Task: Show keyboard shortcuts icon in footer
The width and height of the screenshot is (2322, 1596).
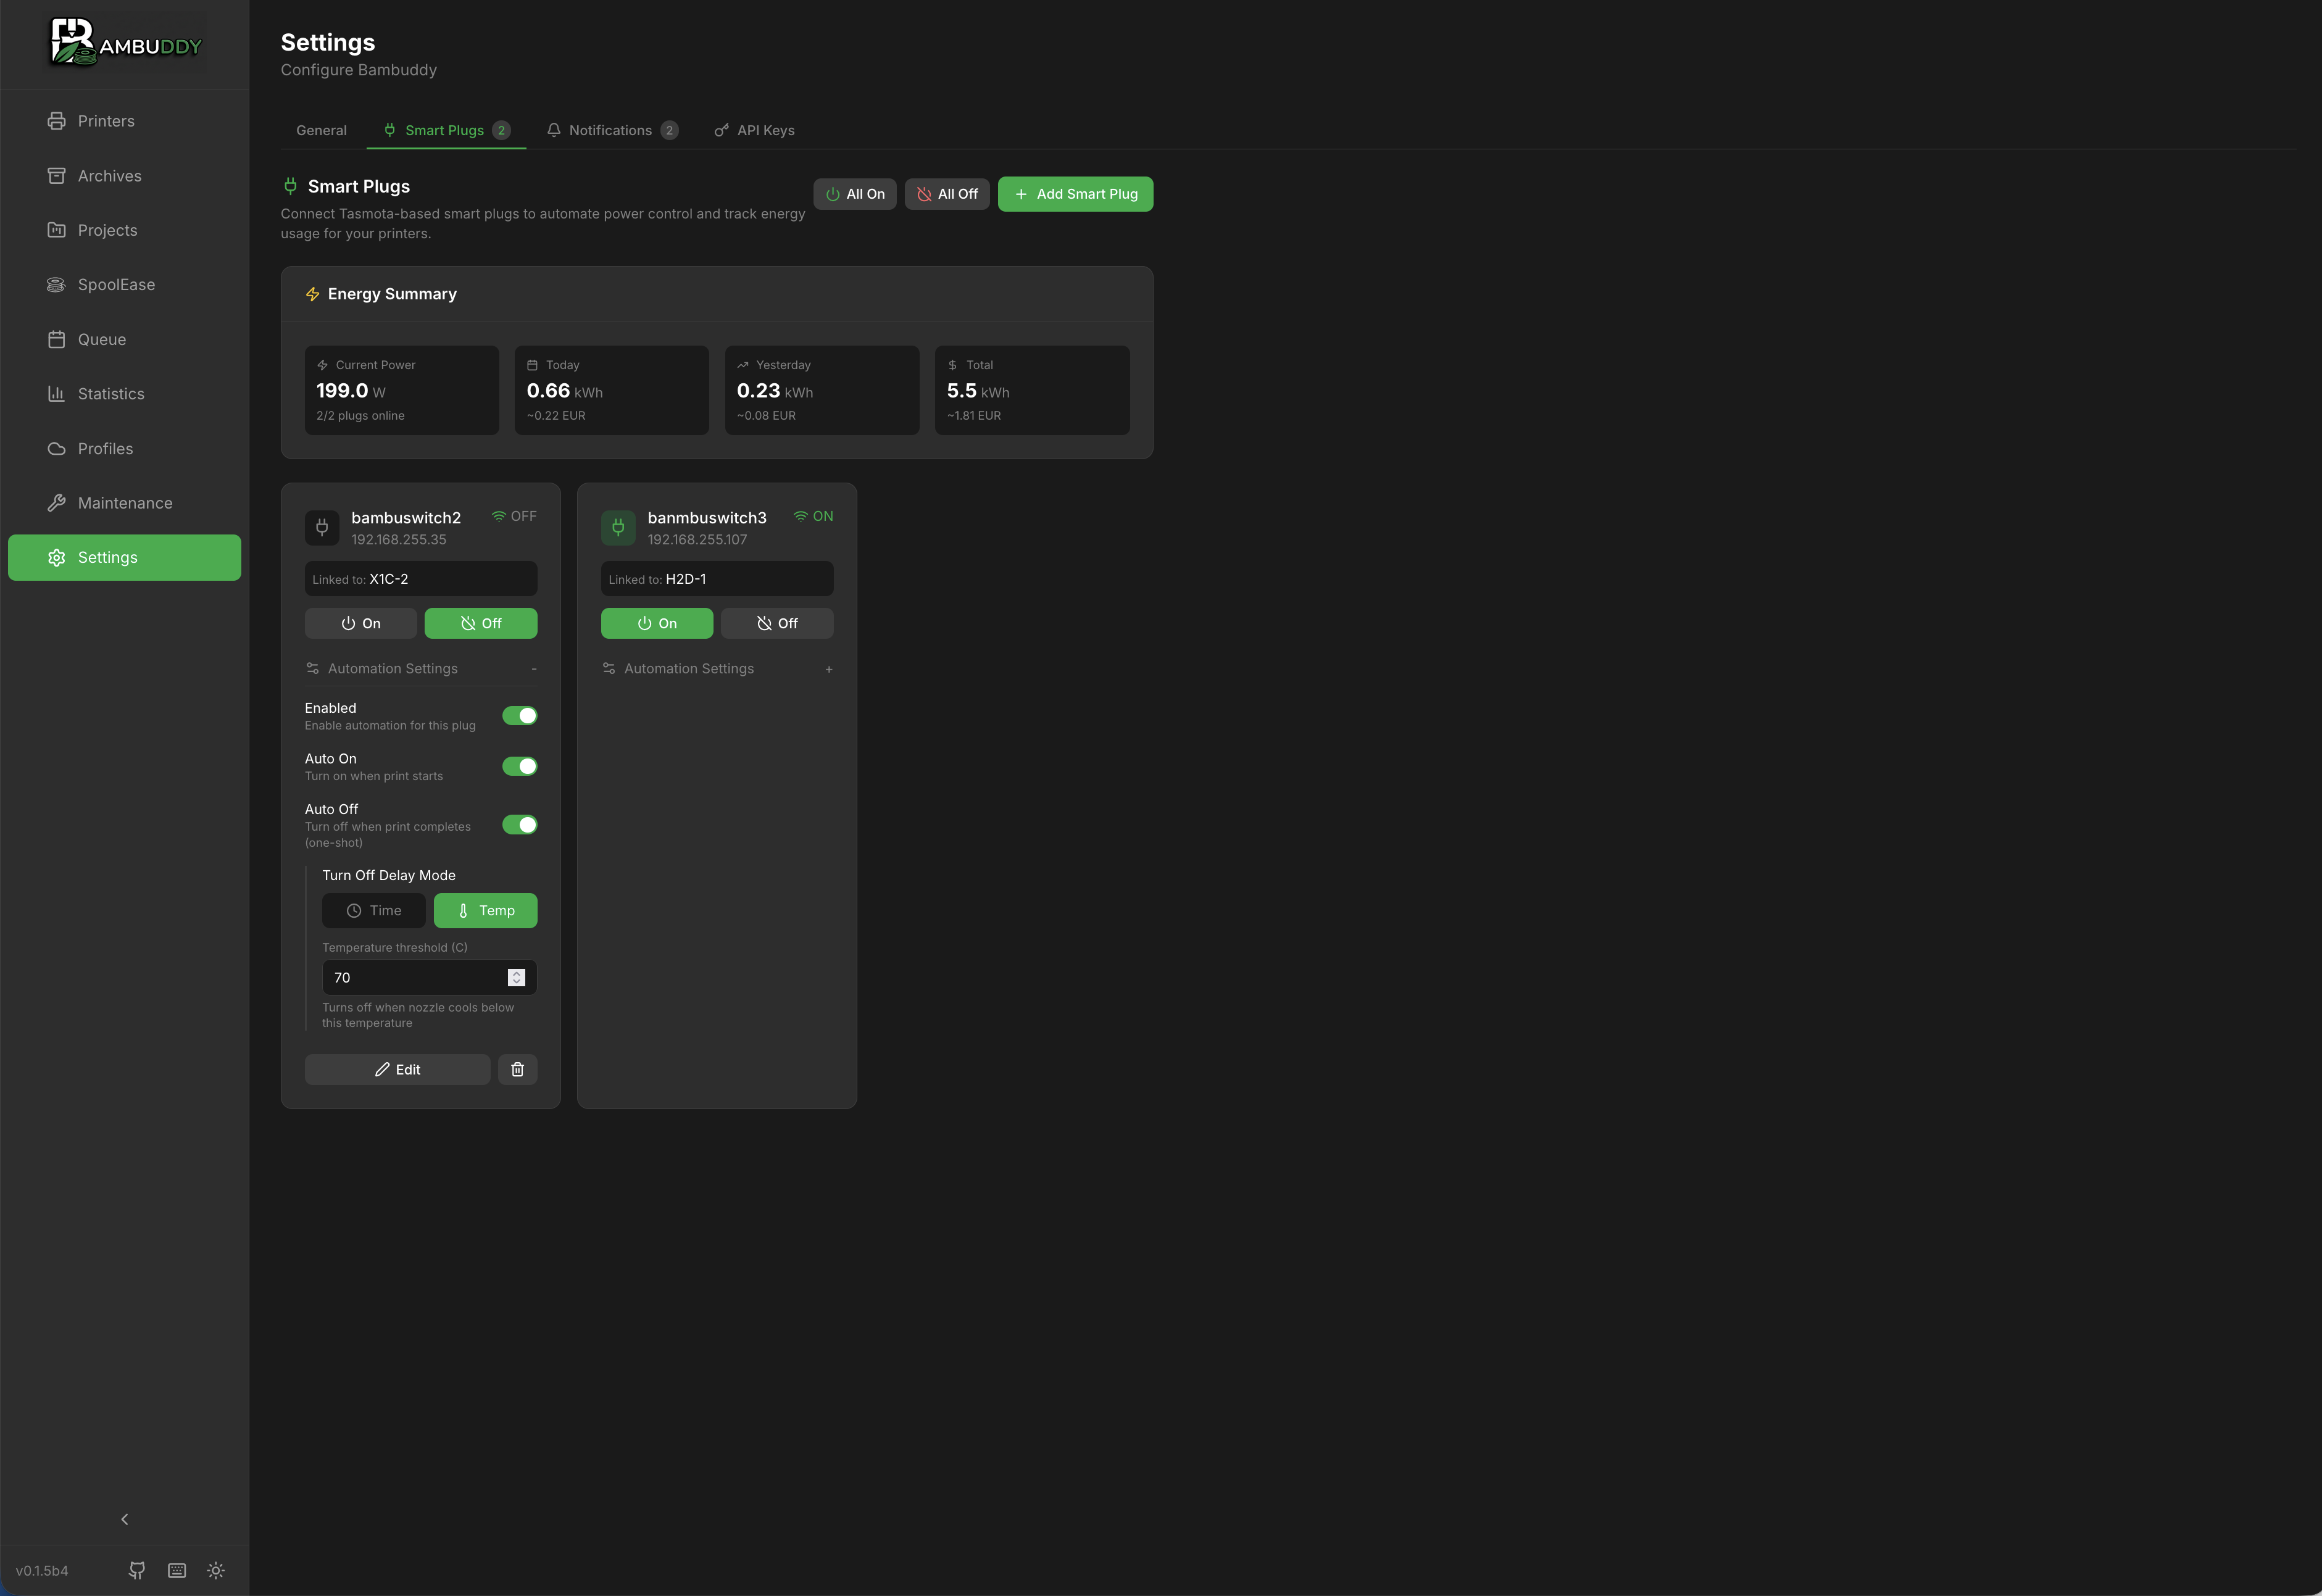Action: [177, 1570]
